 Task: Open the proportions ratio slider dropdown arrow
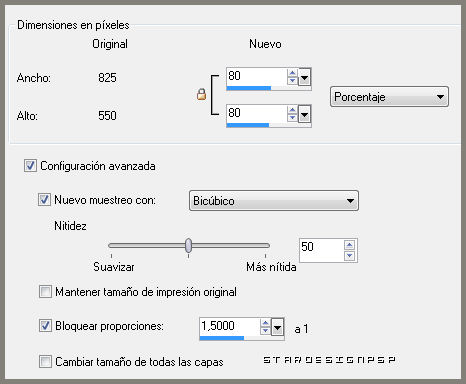click(x=277, y=328)
